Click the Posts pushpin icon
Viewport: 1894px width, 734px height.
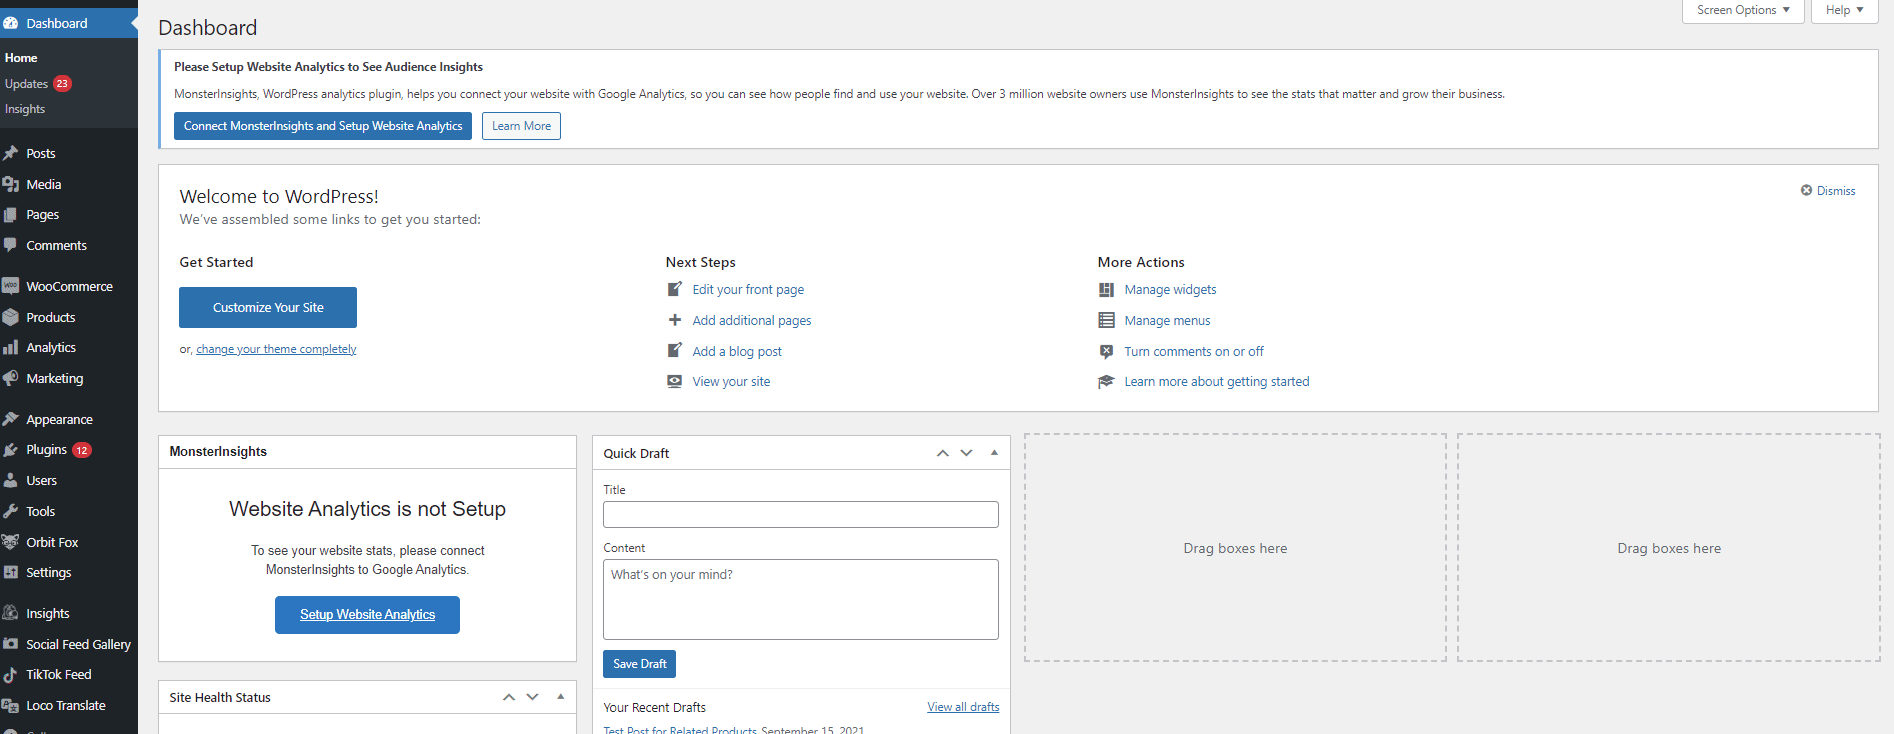click(x=11, y=153)
